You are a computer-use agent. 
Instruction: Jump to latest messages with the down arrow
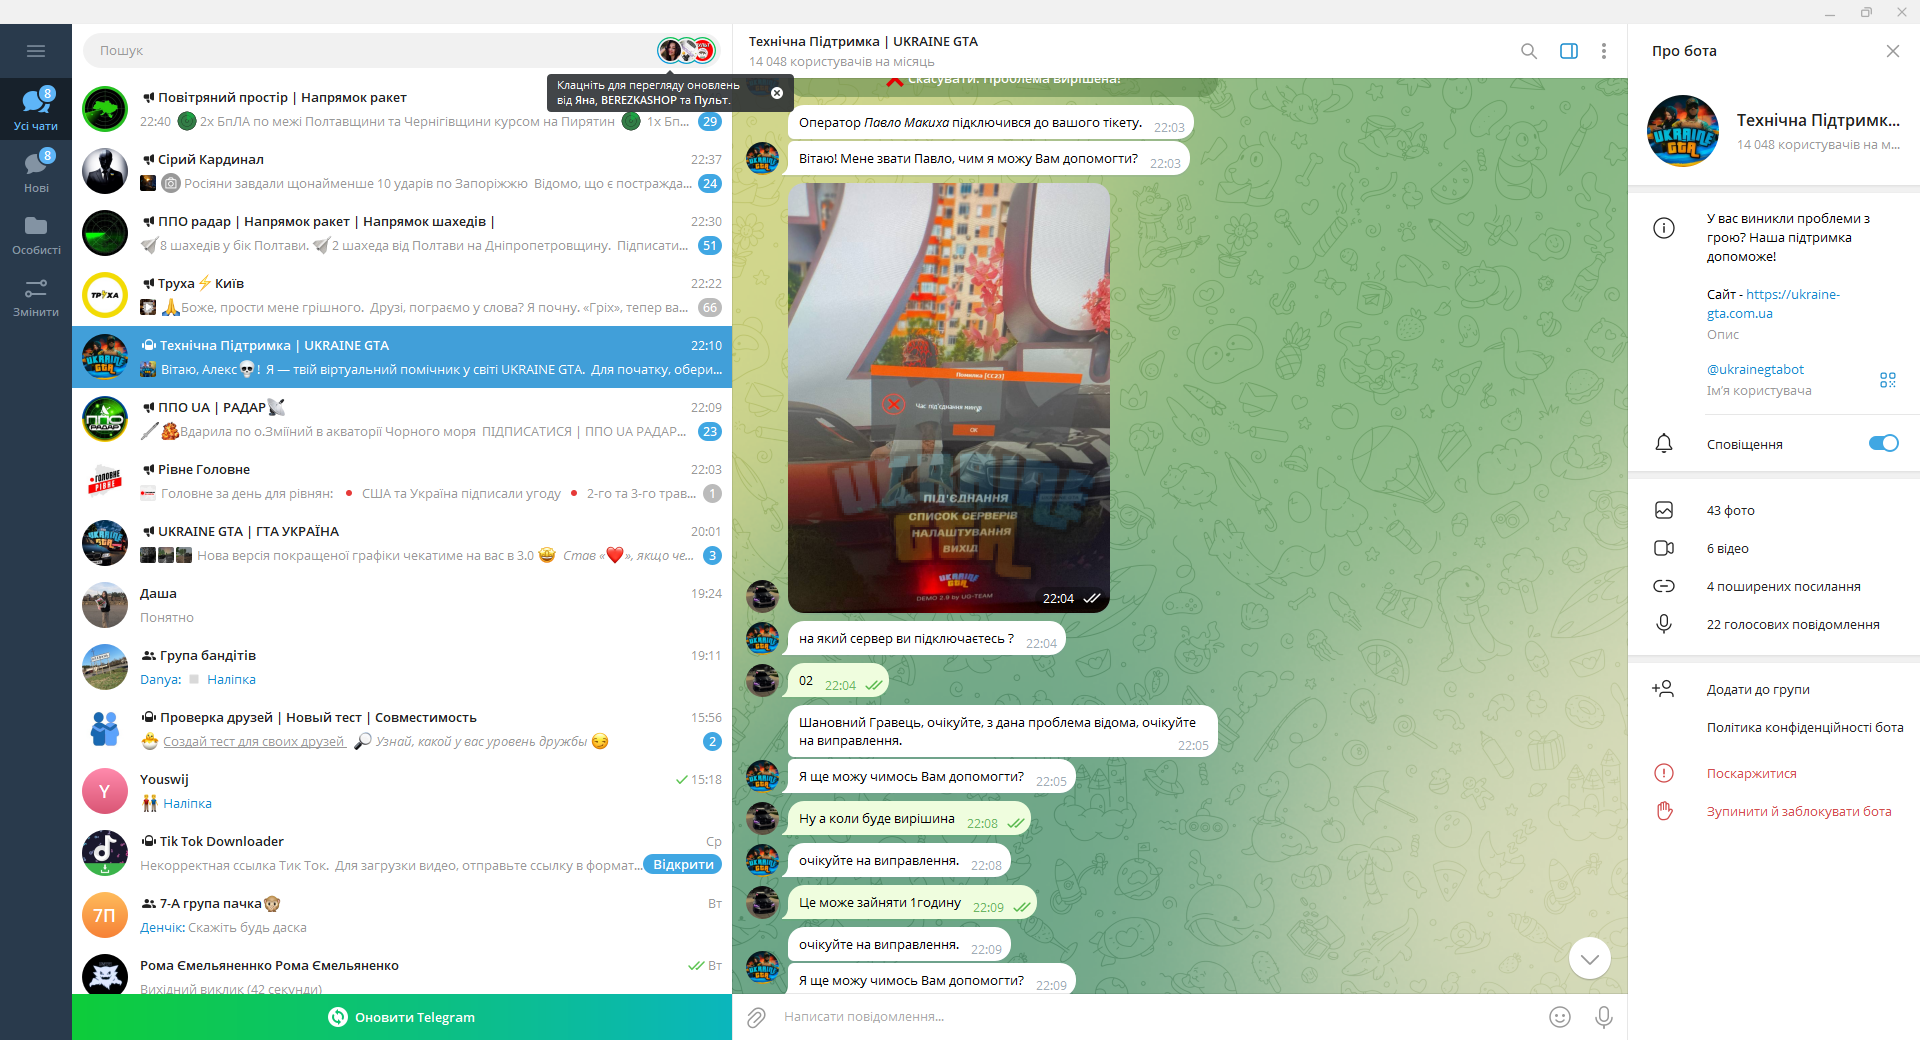click(x=1589, y=959)
